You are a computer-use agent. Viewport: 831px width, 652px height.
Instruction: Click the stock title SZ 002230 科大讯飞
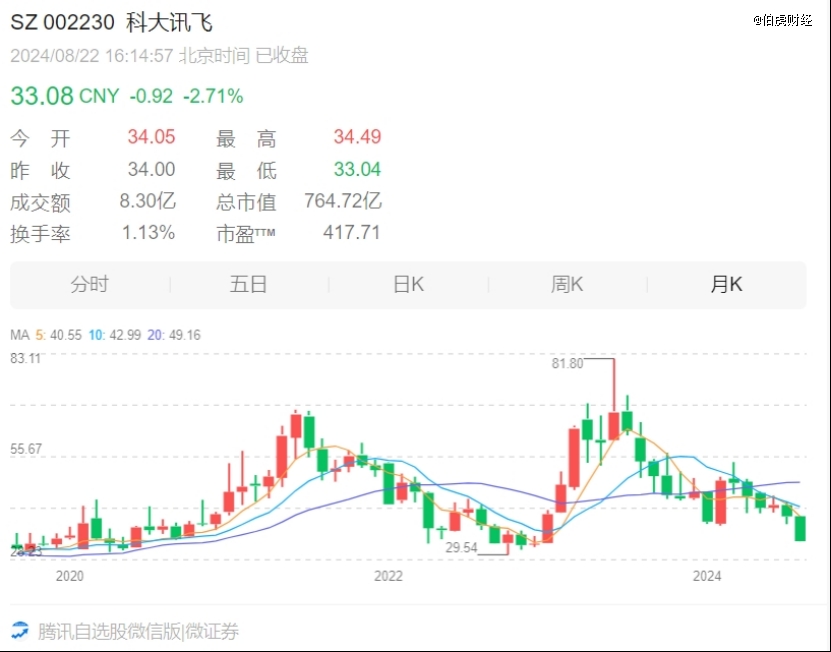(111, 23)
